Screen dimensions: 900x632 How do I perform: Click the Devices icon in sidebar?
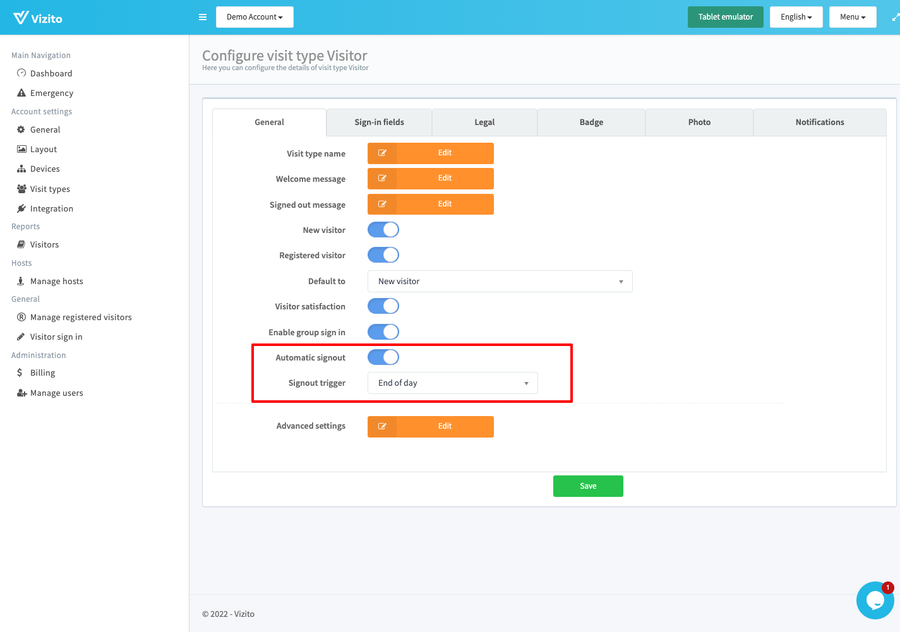(21, 169)
